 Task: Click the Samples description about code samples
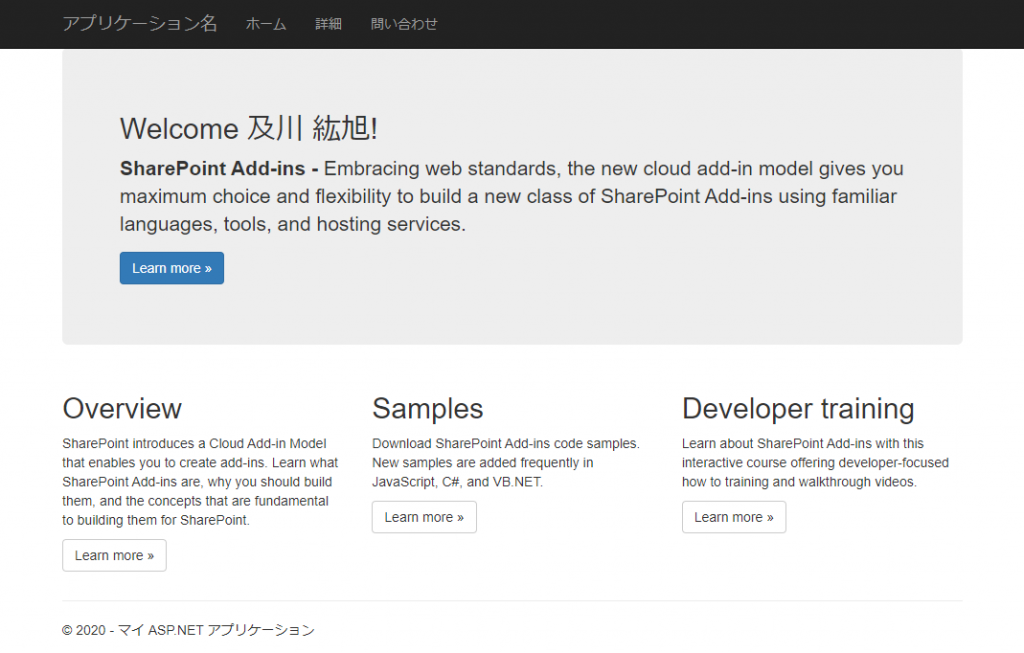tap(505, 462)
